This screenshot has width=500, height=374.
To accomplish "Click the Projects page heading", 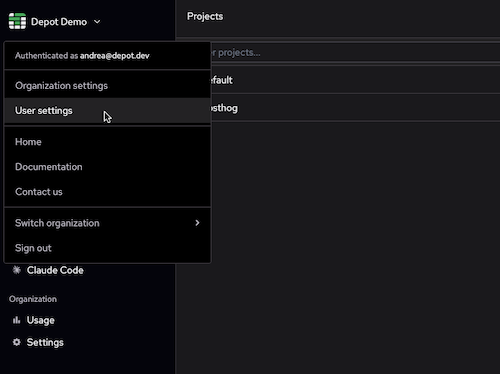I will click(x=205, y=16).
